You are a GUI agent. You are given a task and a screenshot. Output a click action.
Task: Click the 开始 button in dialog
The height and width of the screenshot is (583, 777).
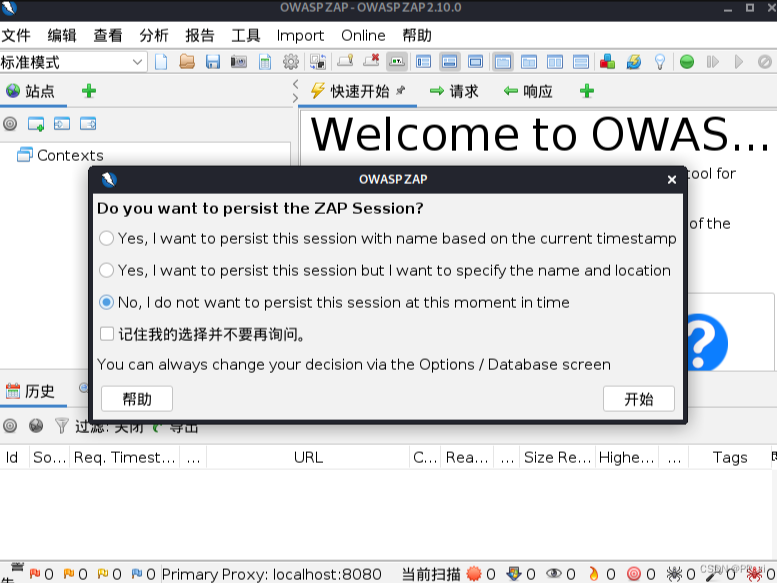point(638,399)
